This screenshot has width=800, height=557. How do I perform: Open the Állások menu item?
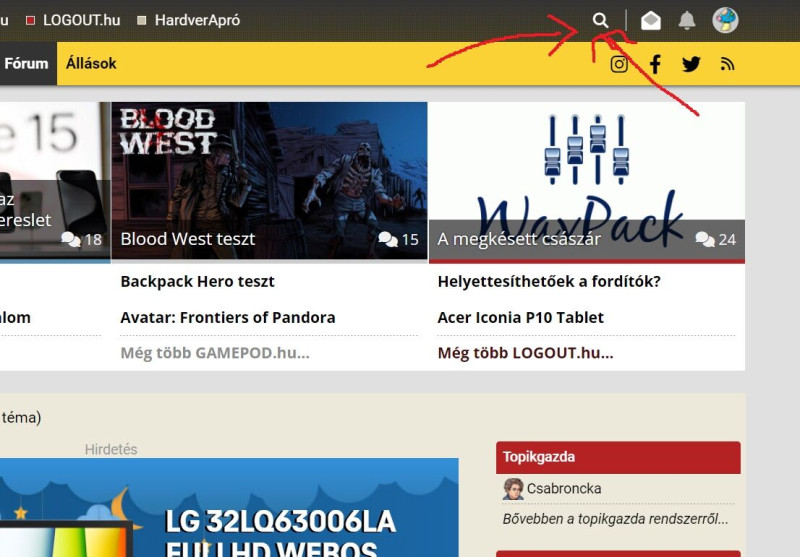click(91, 64)
